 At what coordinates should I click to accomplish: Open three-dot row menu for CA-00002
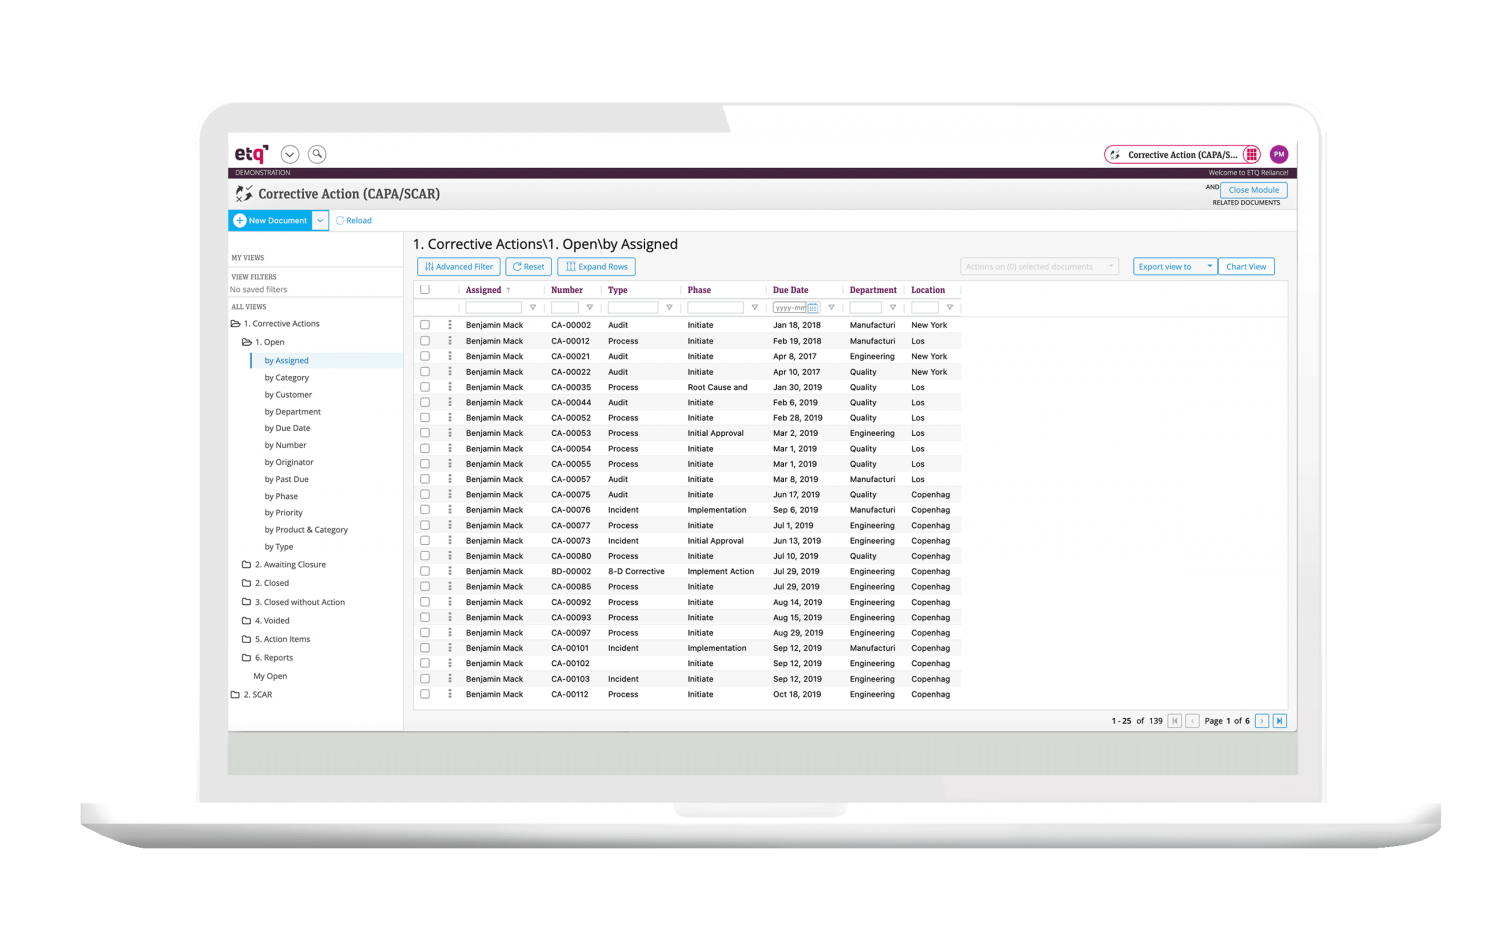tap(450, 325)
